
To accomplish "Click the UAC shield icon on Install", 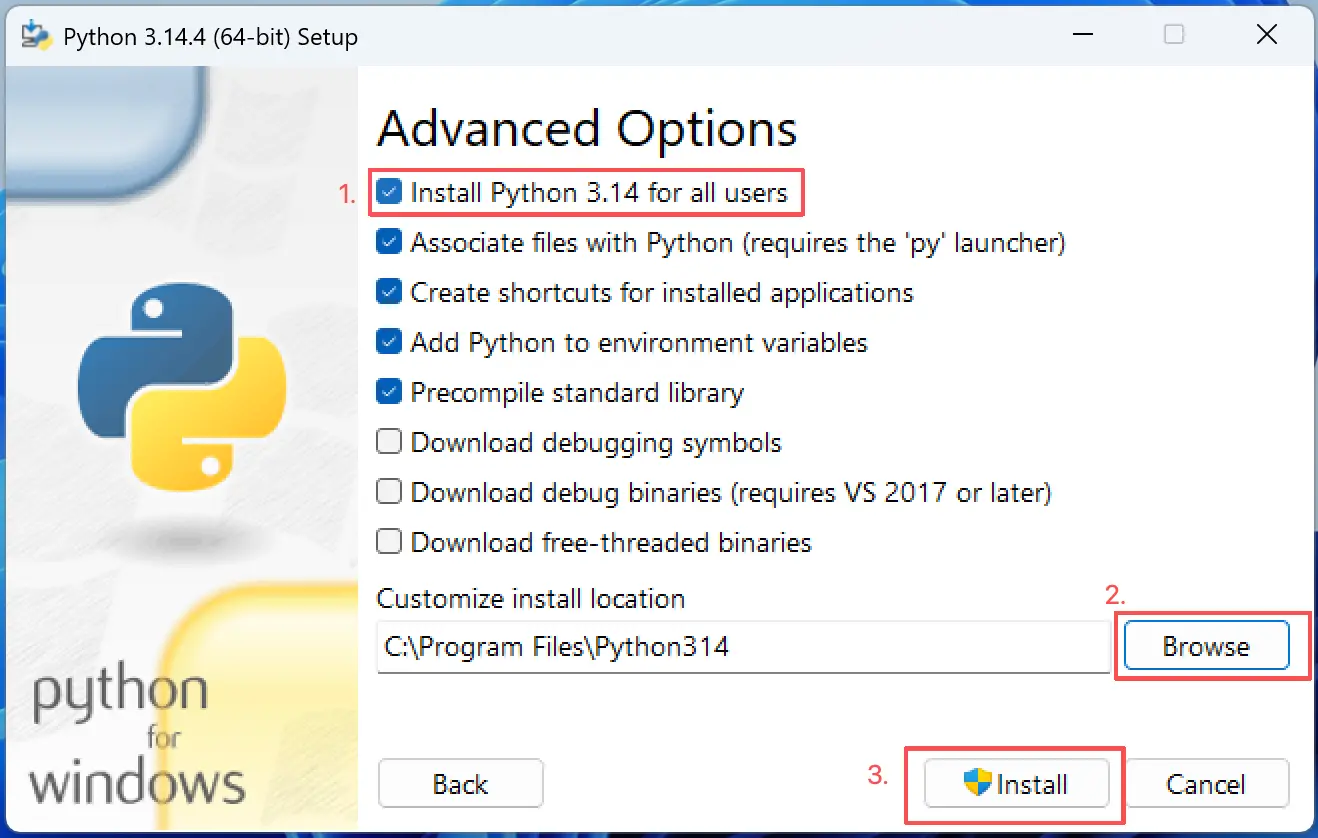I will coord(978,783).
